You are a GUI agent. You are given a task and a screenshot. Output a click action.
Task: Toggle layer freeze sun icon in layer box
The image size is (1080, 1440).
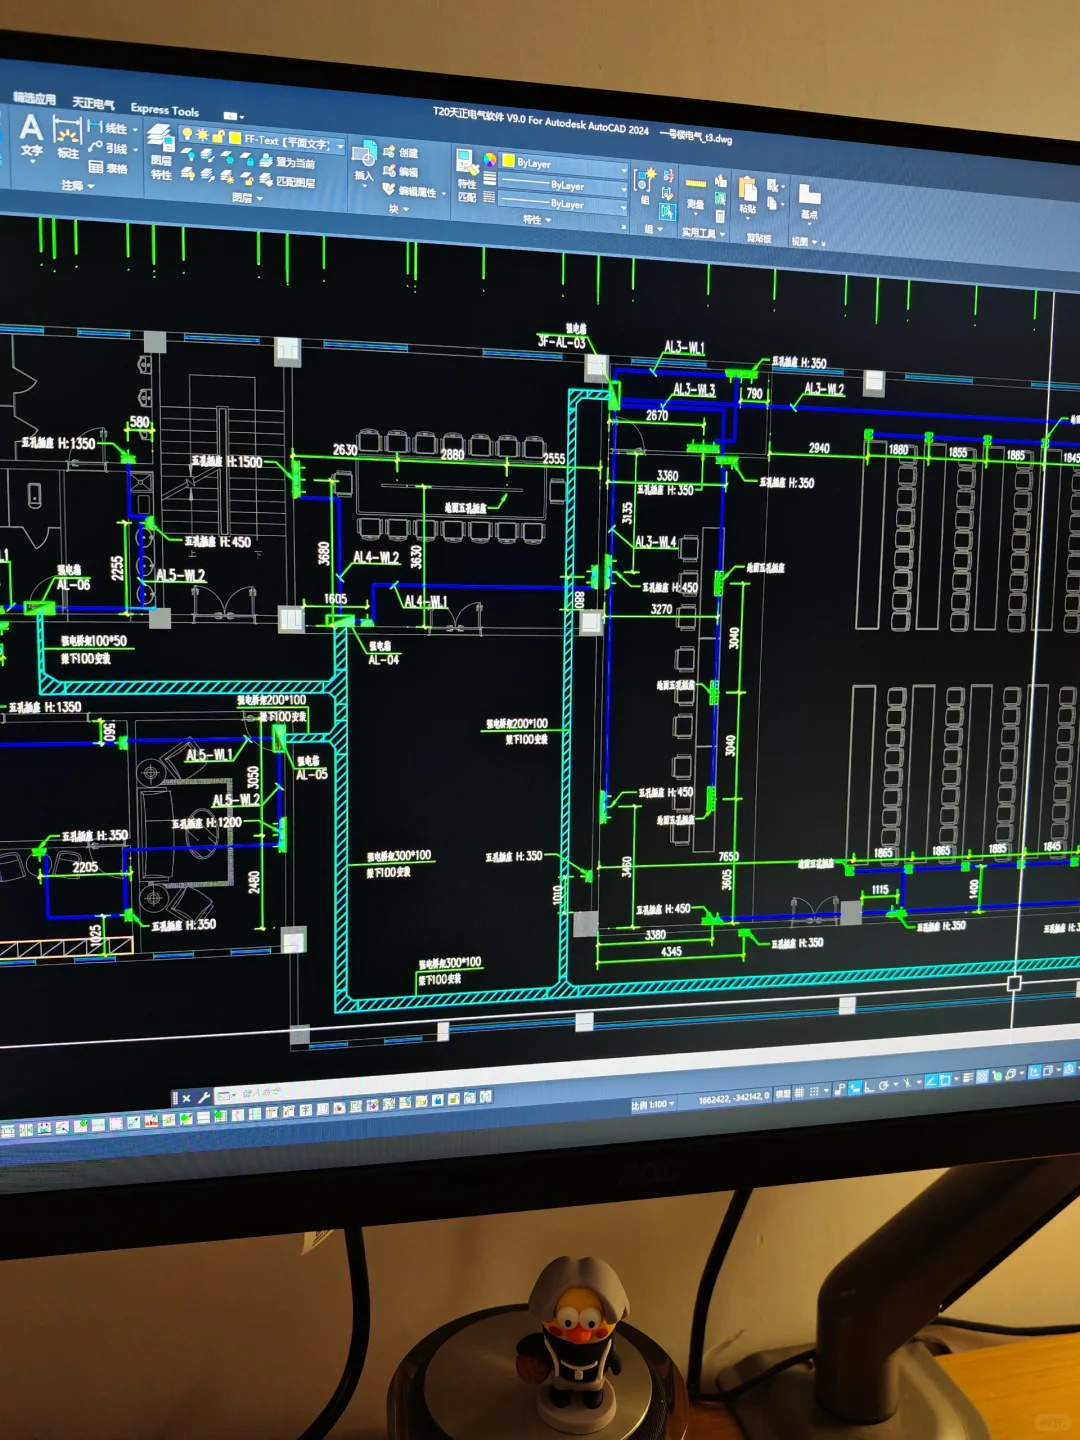click(202, 134)
